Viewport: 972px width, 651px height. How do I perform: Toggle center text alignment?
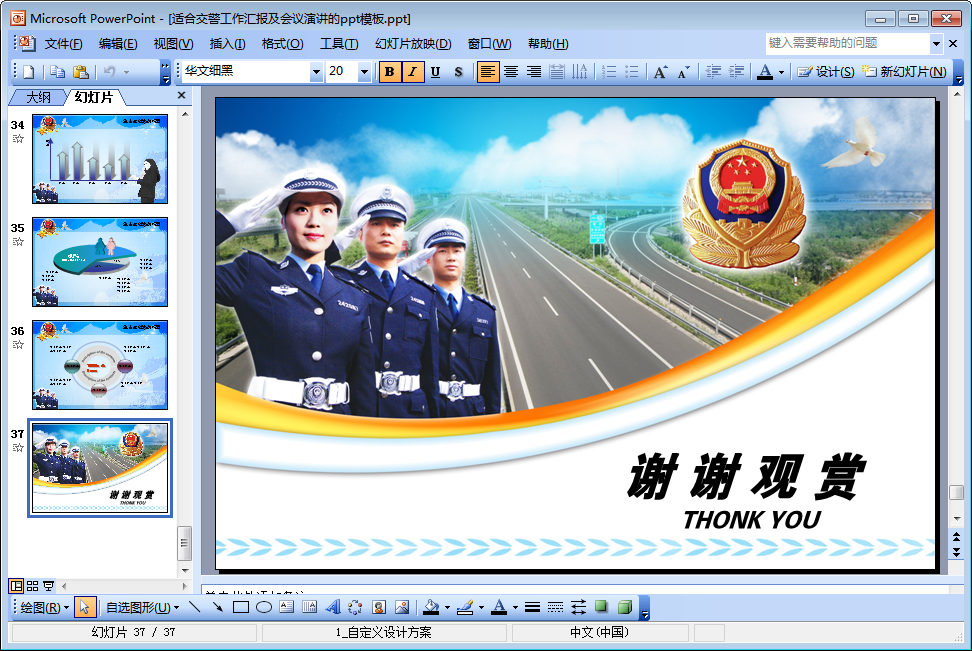point(511,72)
